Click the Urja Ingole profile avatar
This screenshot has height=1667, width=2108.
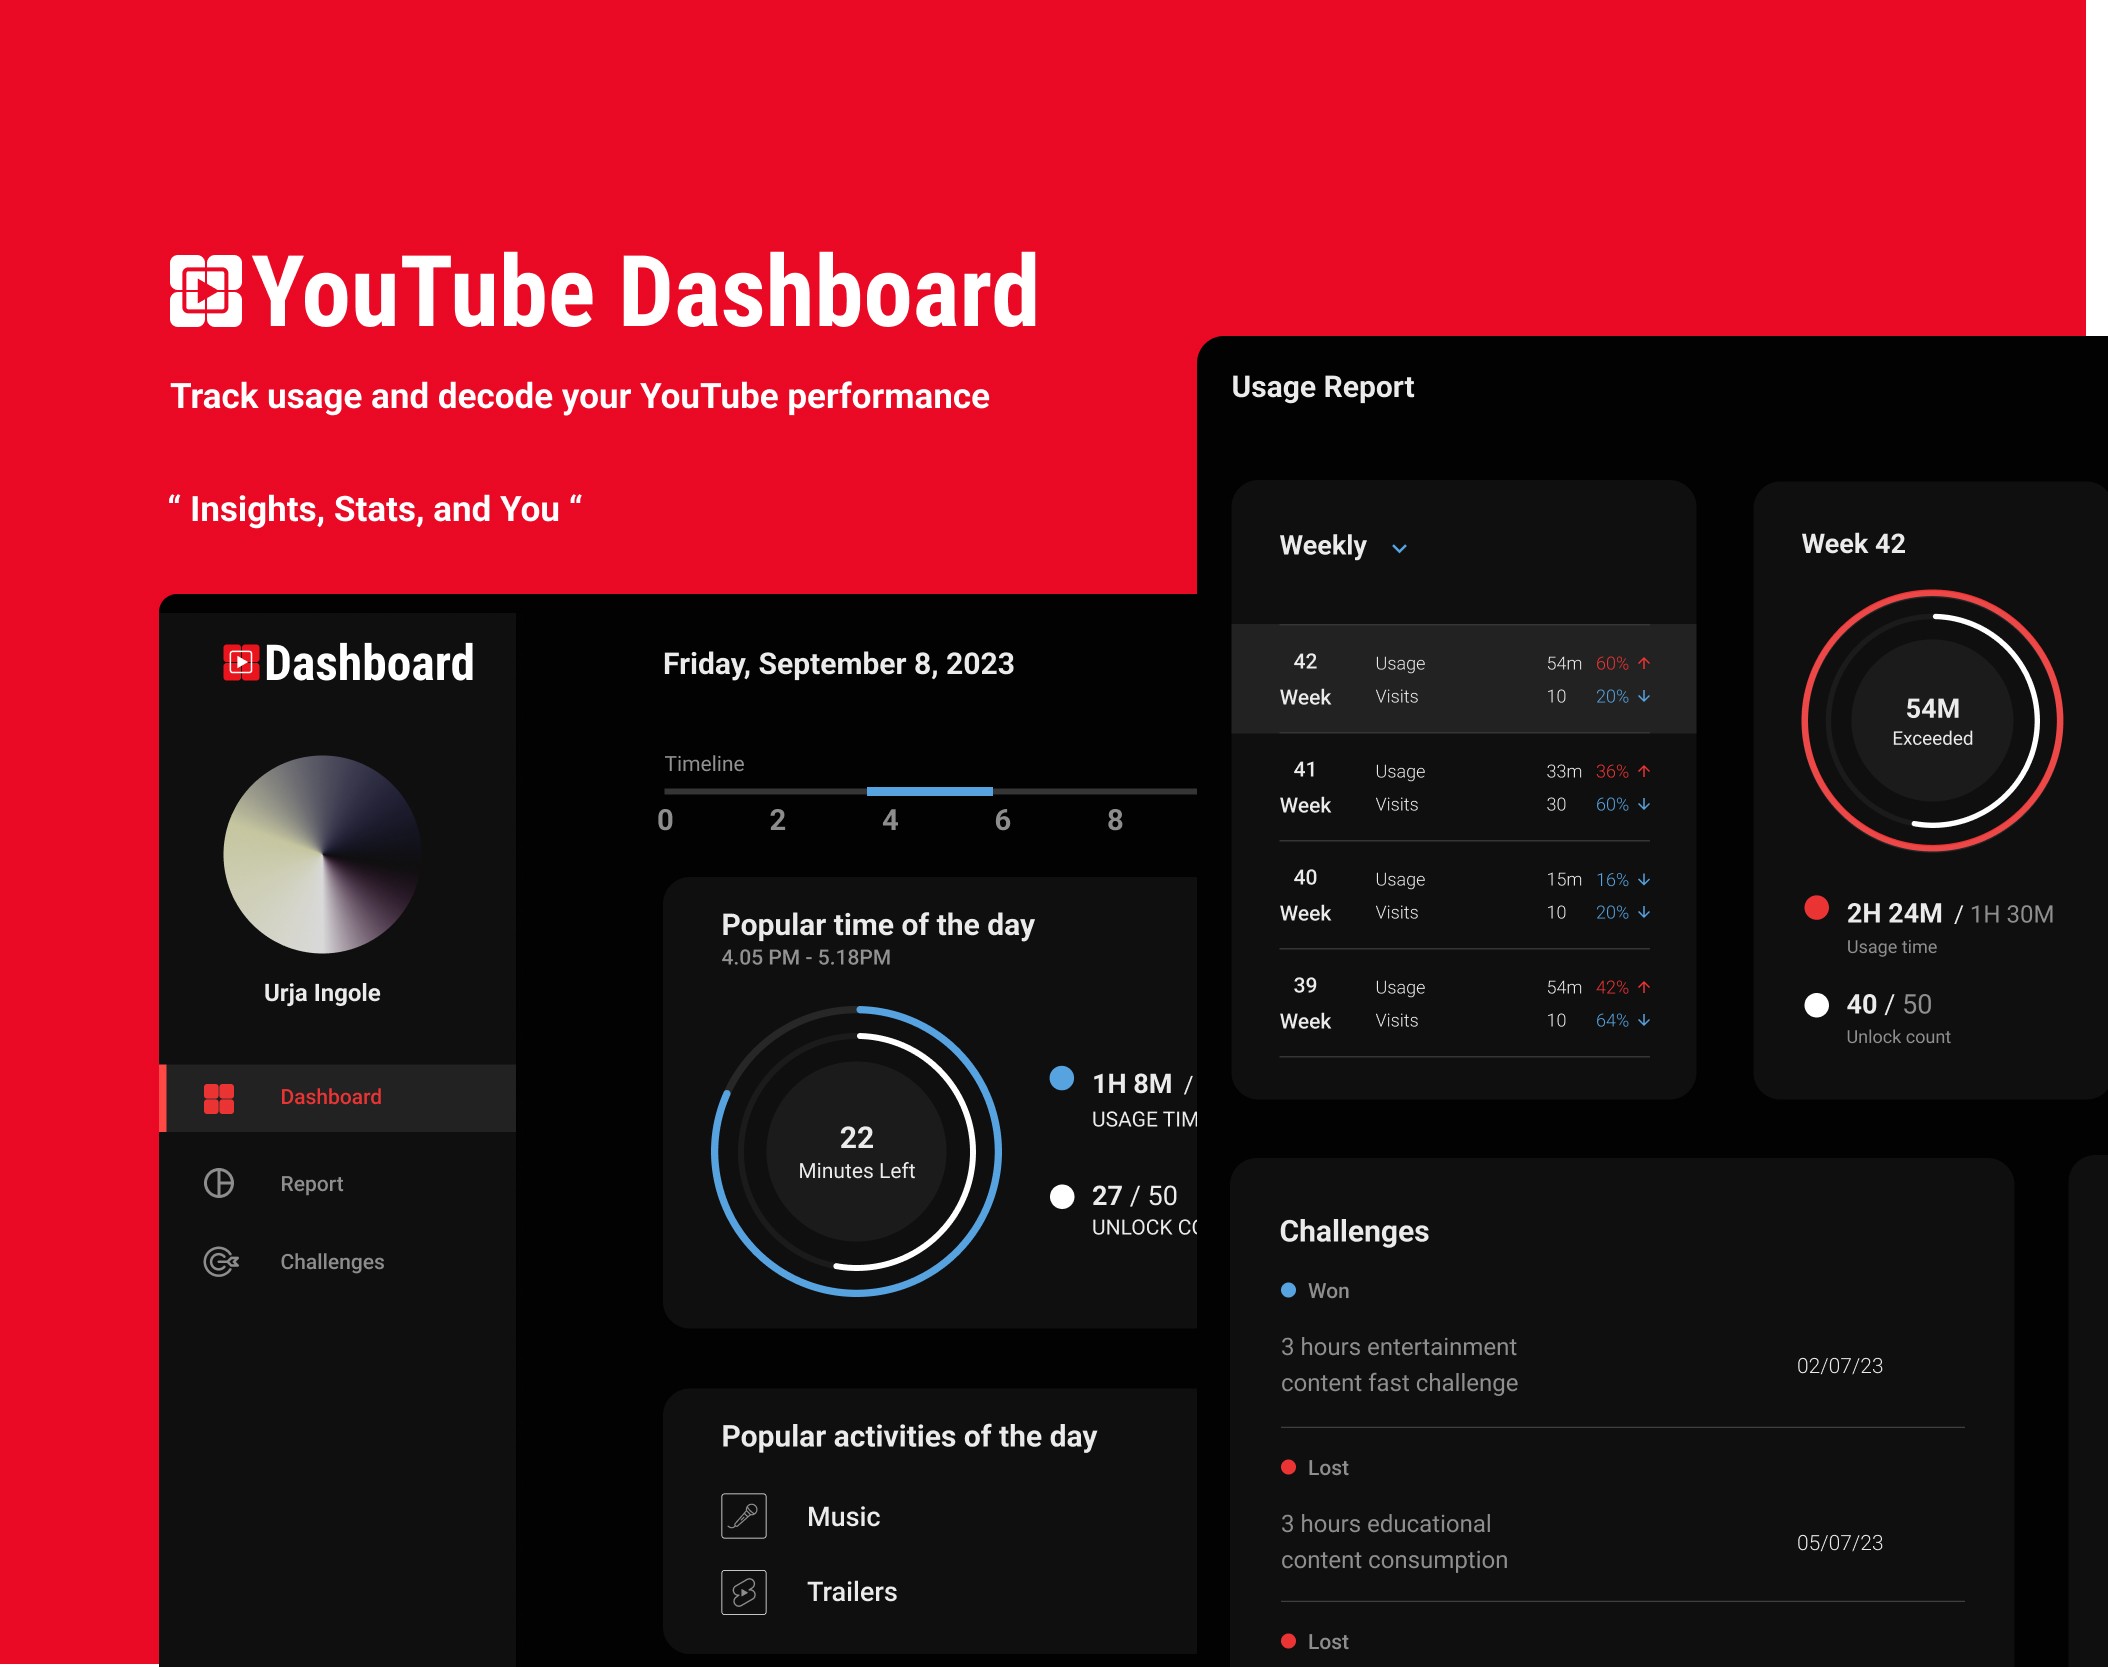tap(322, 854)
